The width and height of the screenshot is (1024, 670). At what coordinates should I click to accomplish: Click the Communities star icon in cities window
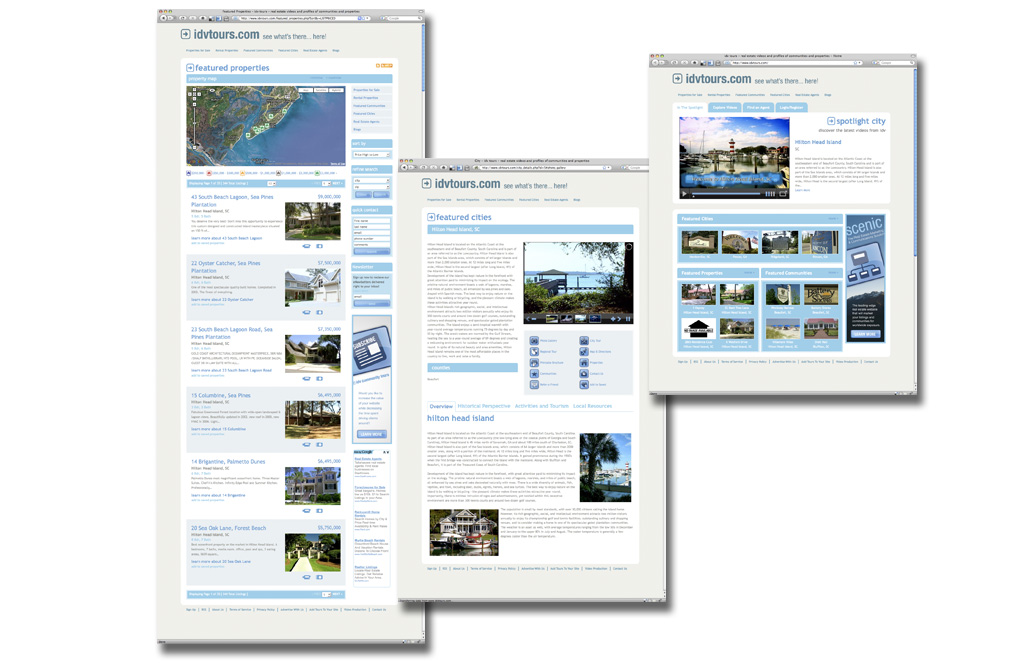pos(534,374)
